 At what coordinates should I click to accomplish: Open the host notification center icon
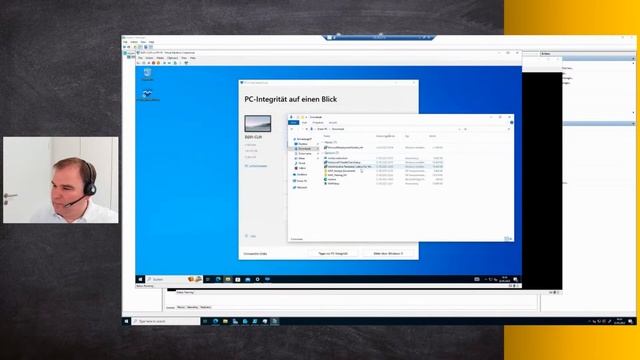click(631, 322)
